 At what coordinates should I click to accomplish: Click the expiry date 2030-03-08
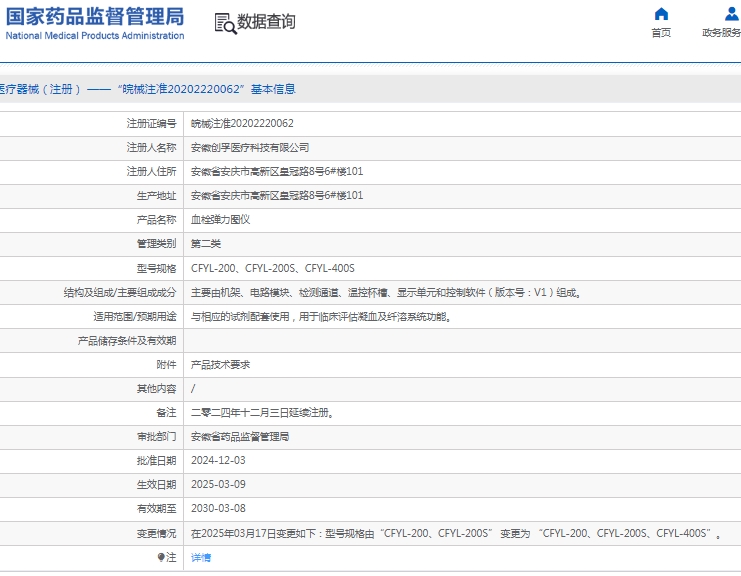[x=218, y=508]
